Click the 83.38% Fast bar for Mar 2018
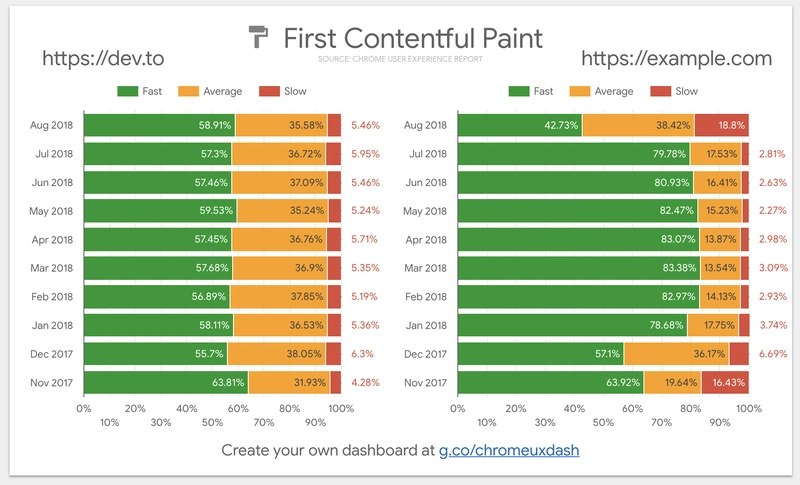Image resolution: width=800 pixels, height=485 pixels. tap(579, 268)
